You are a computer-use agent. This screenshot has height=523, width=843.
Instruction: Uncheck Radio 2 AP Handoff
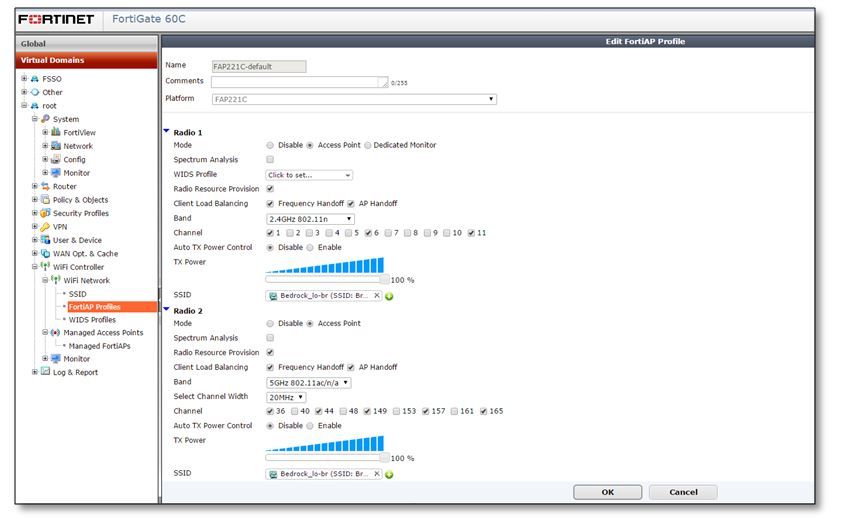click(x=351, y=367)
